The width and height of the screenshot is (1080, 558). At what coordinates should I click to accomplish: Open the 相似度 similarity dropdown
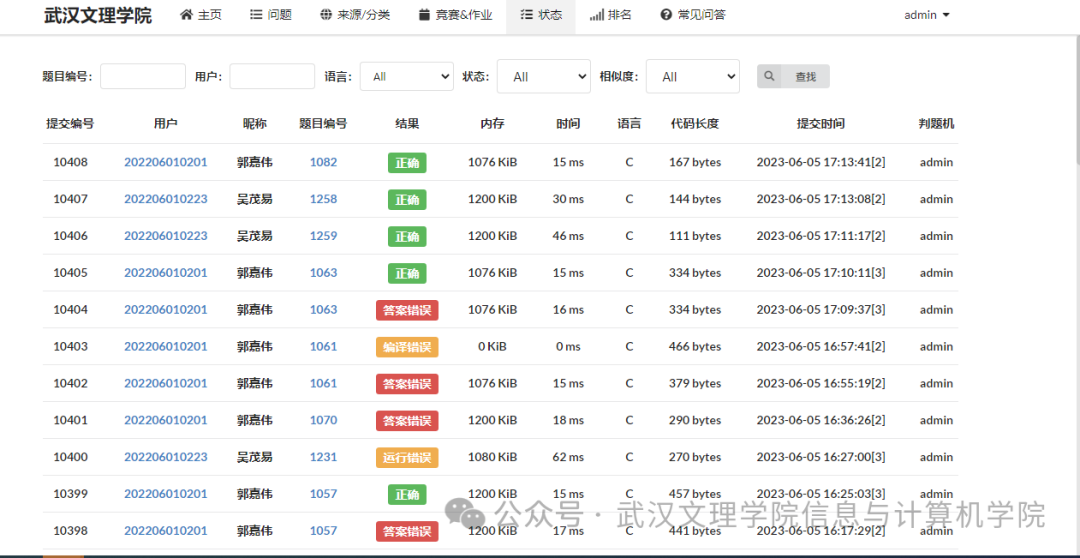pos(692,77)
